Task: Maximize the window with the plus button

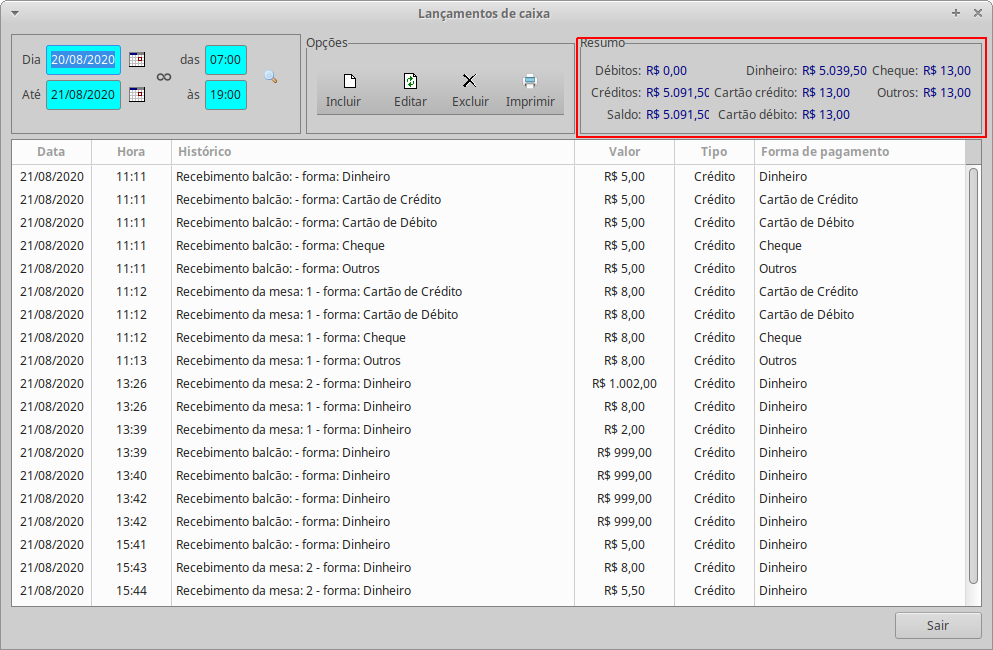Action: [x=956, y=13]
